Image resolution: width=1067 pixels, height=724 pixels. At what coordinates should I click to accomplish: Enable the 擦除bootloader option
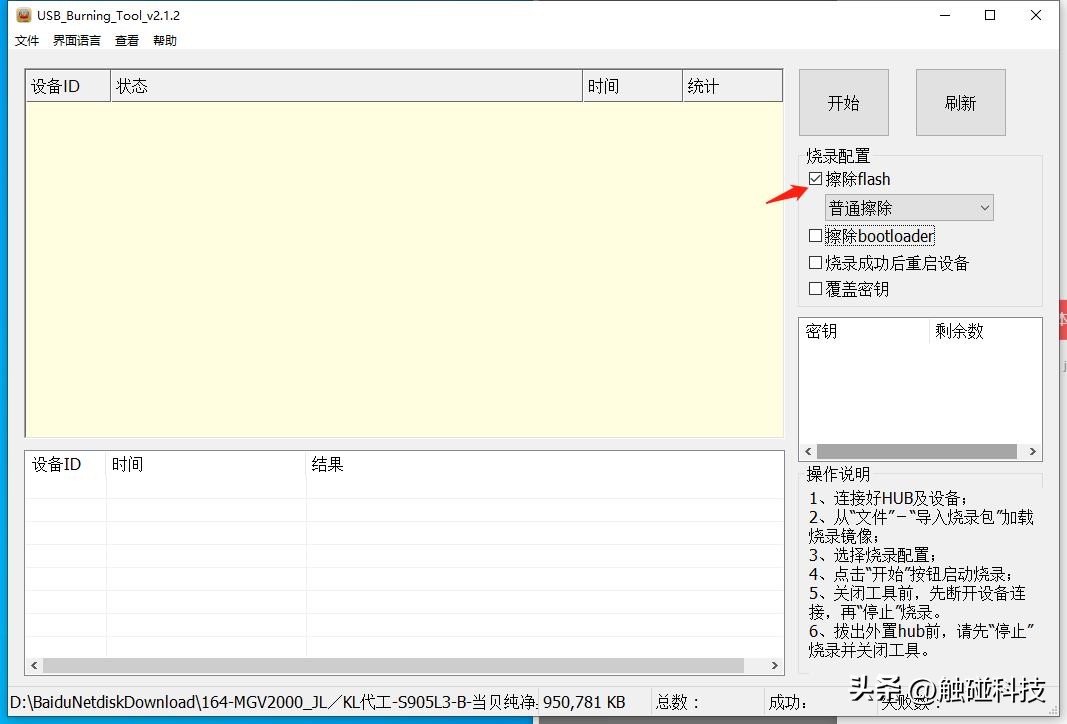pyautogui.click(x=816, y=235)
